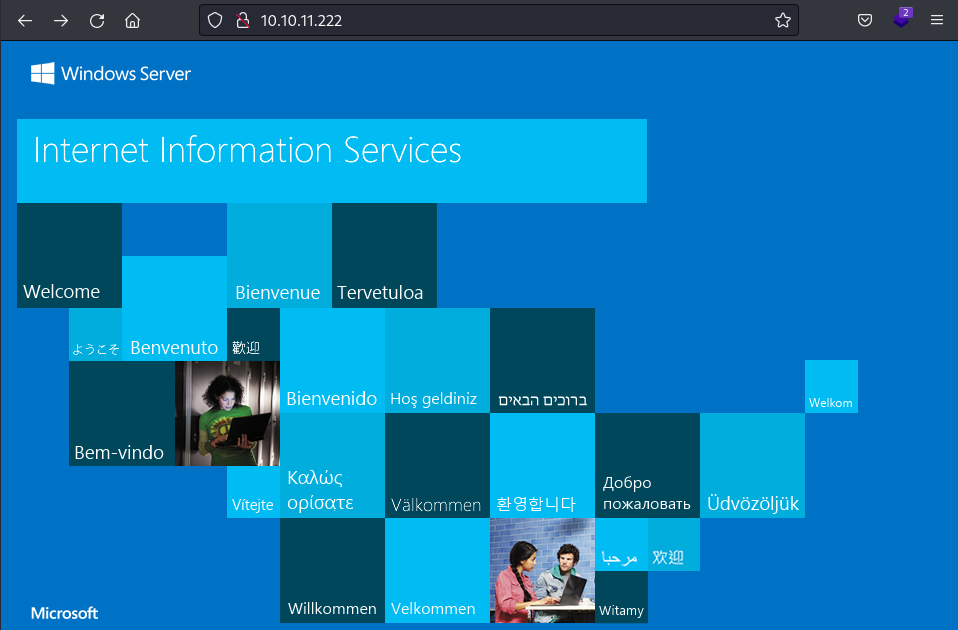This screenshot has width=958, height=630.
Task: Click the forward navigation arrow
Action: [60, 21]
